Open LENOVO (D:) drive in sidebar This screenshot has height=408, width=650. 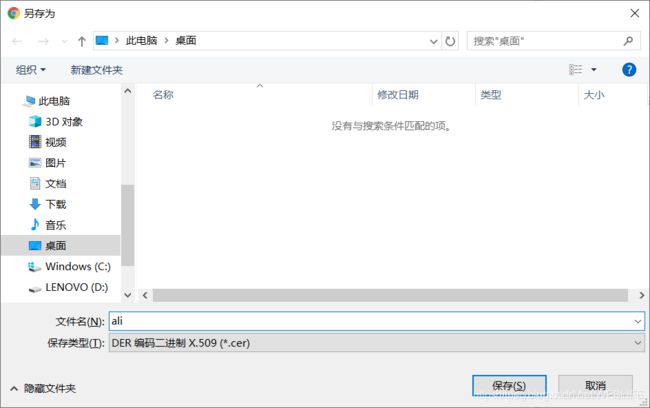pos(76,287)
